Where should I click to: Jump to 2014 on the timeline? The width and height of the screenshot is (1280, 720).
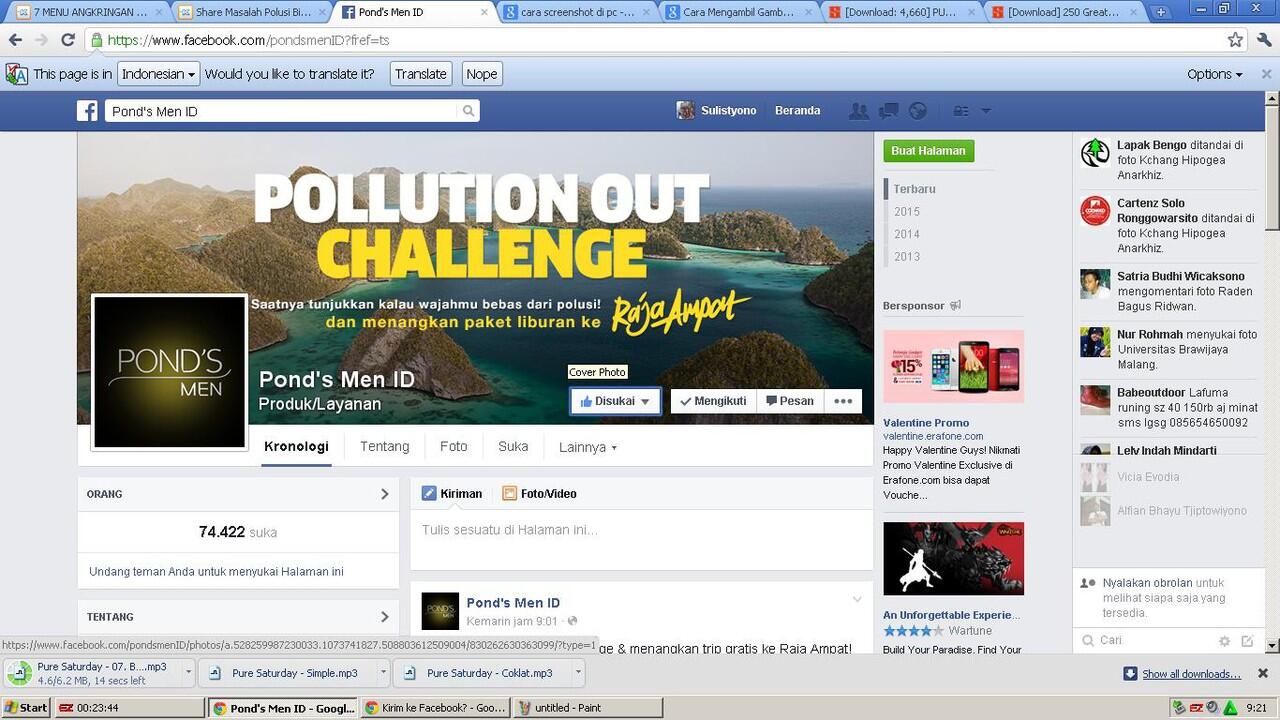[907, 234]
